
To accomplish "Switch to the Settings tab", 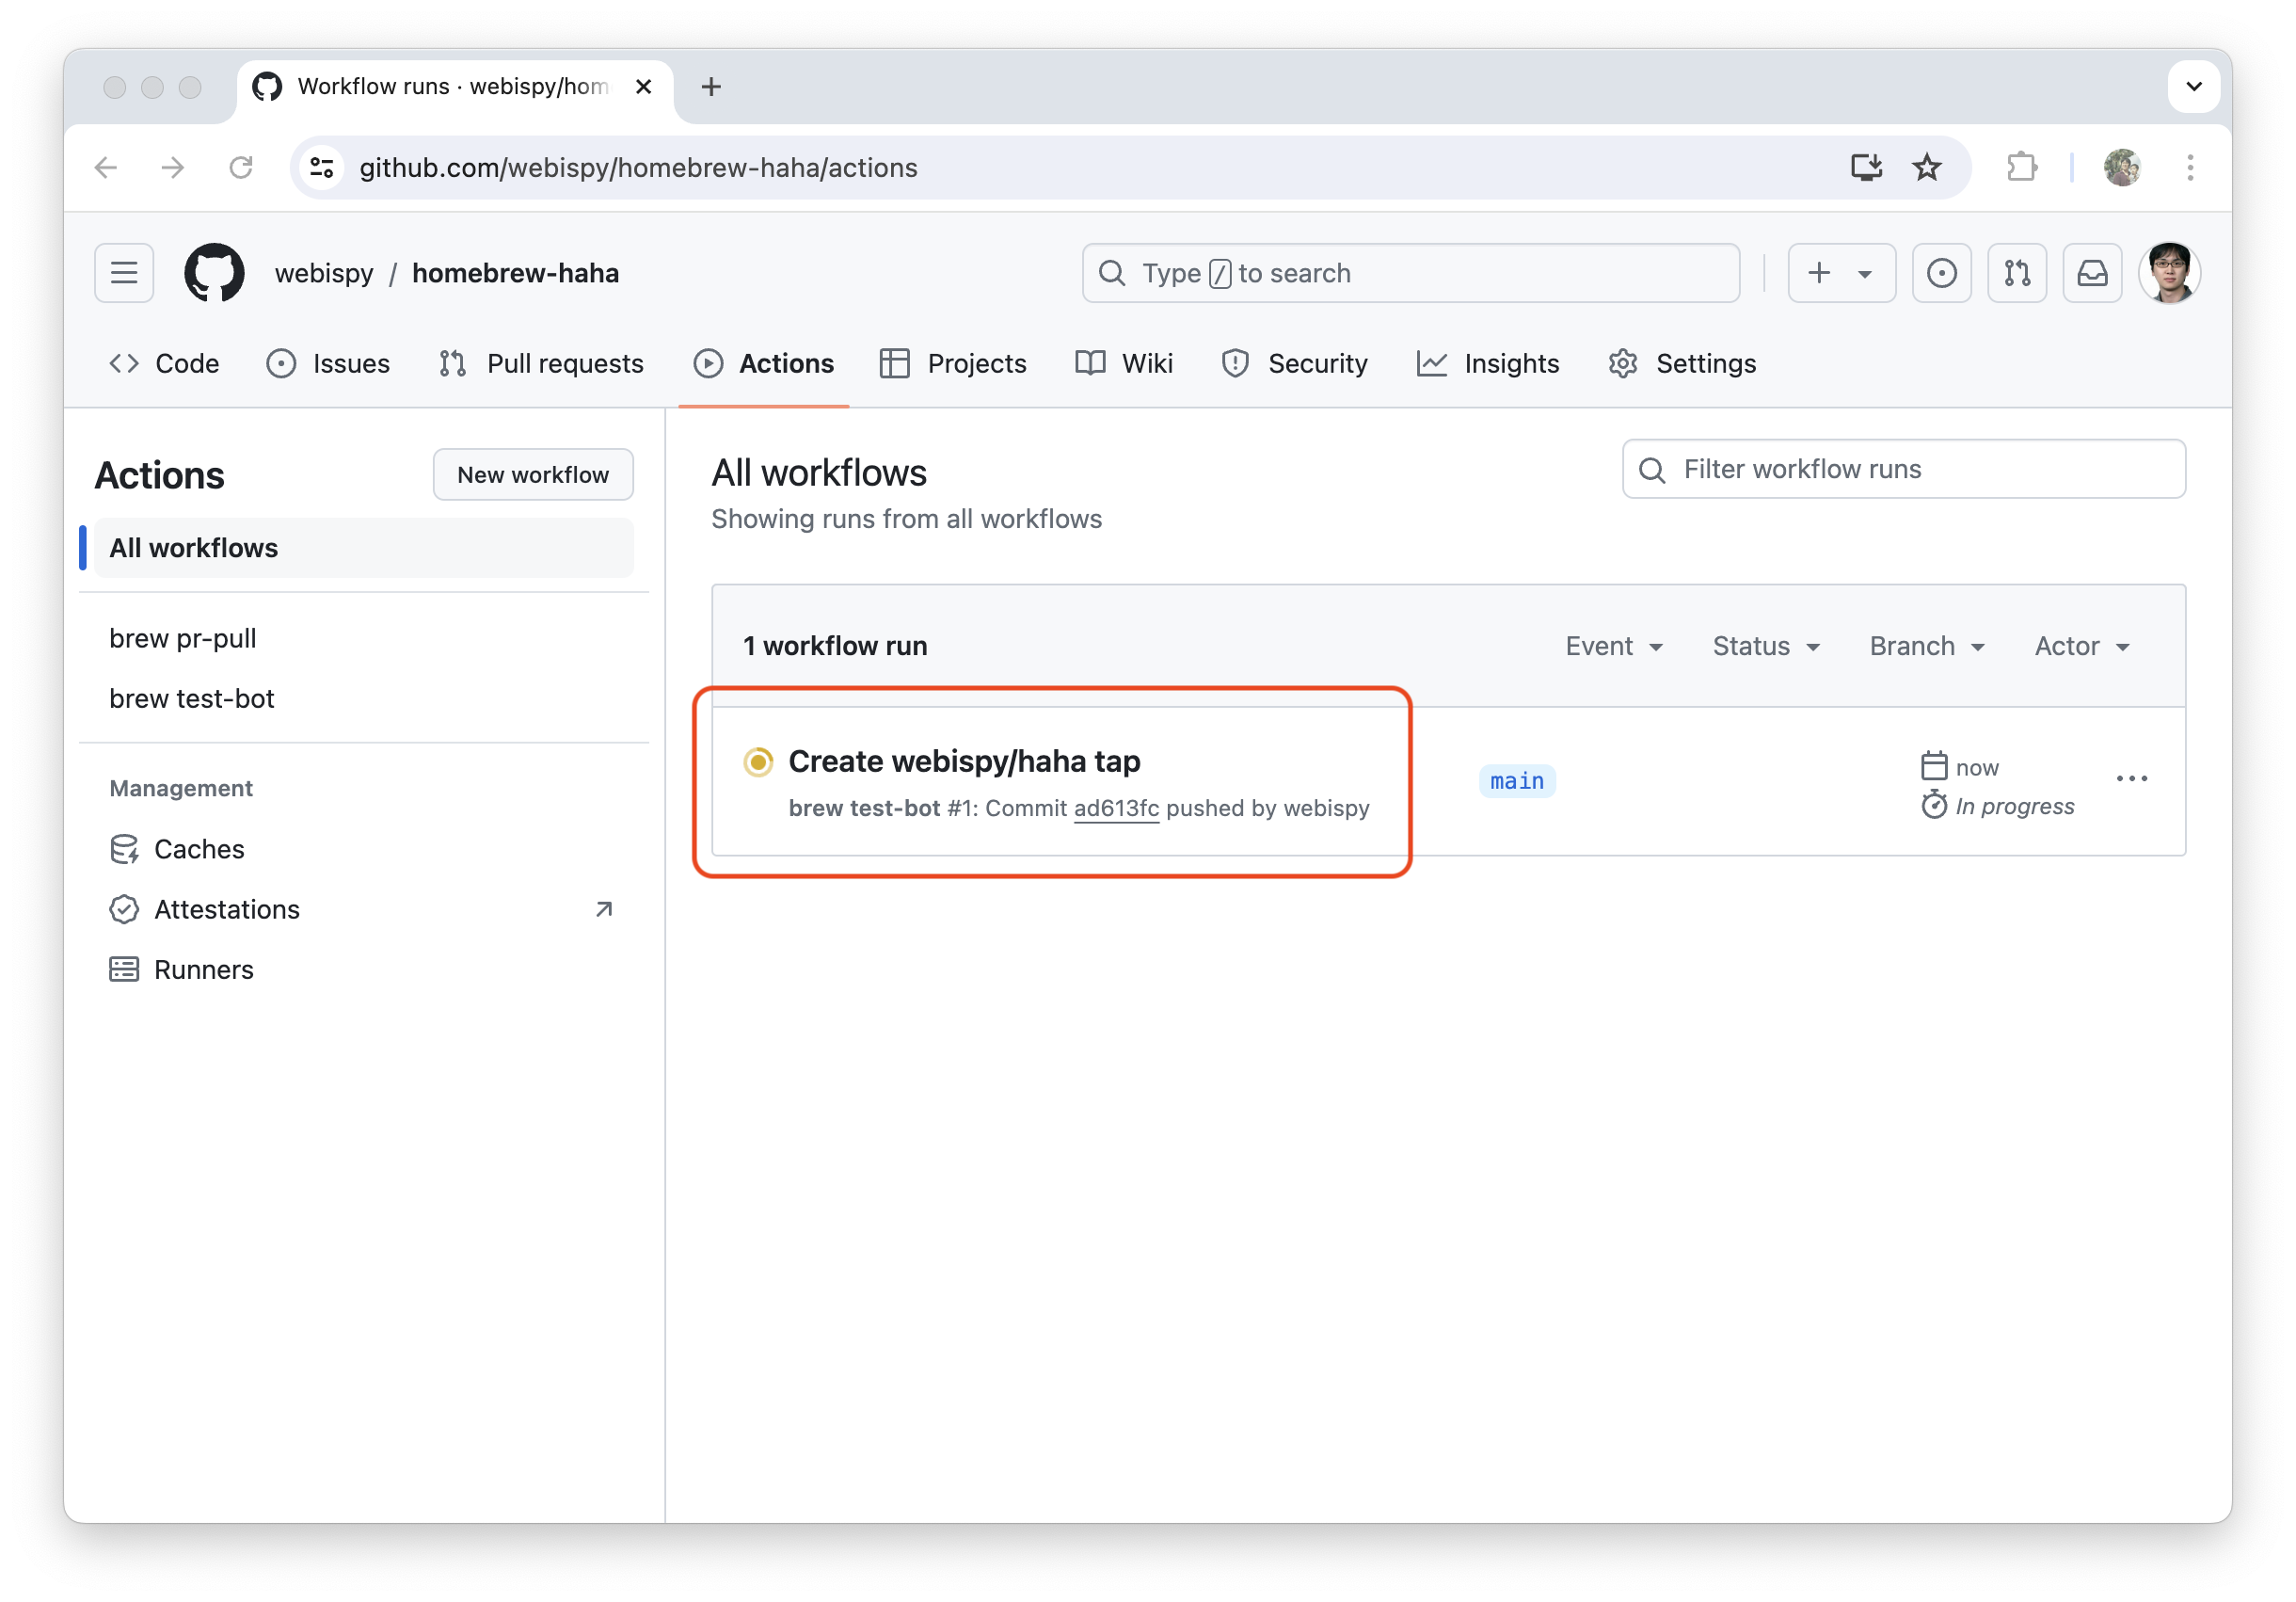I will [x=1682, y=364].
